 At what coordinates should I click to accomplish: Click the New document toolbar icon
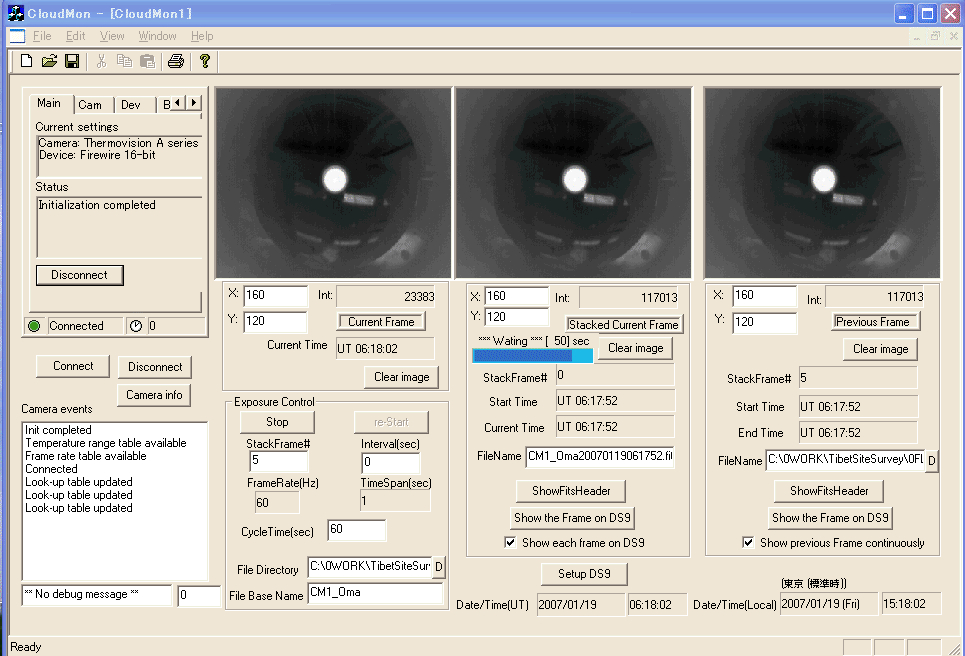pyautogui.click(x=27, y=61)
